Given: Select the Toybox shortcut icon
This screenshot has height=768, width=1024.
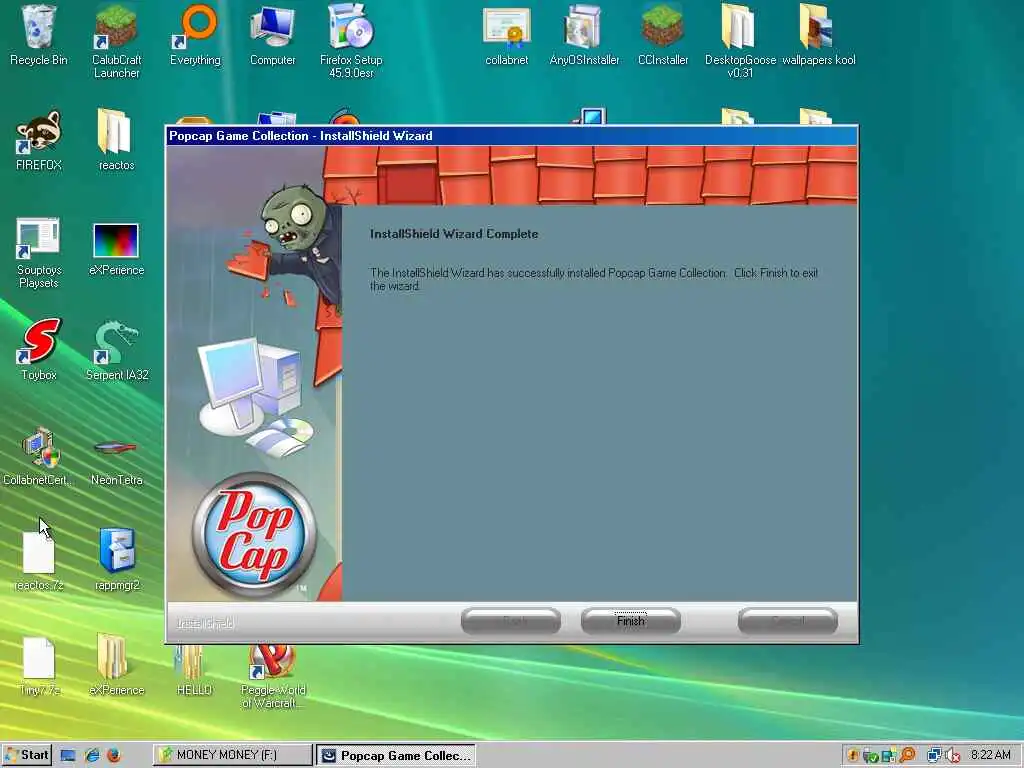Looking at the screenshot, I should (x=39, y=349).
